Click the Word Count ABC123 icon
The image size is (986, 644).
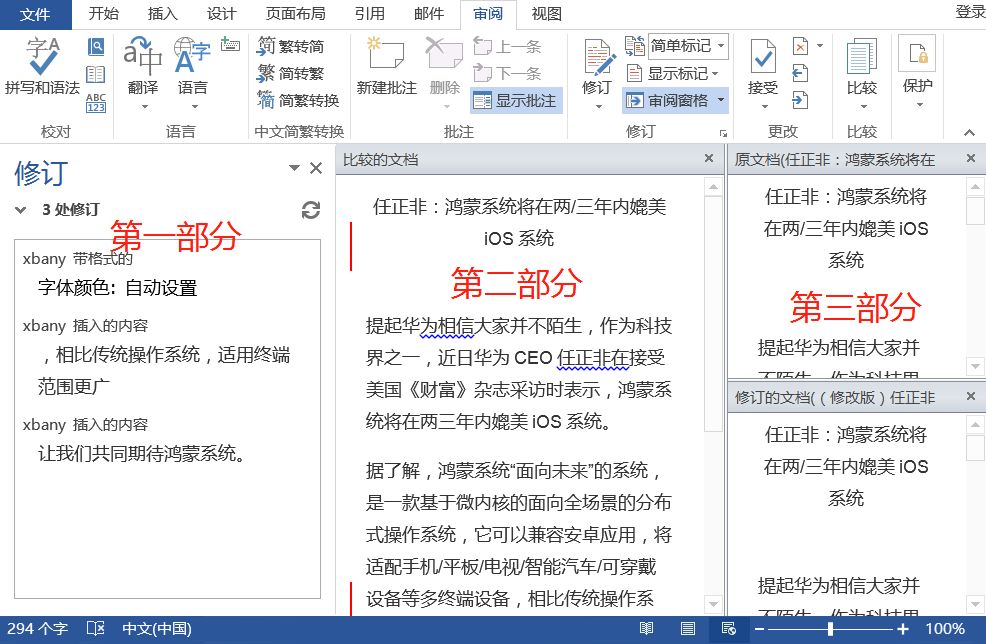point(96,103)
